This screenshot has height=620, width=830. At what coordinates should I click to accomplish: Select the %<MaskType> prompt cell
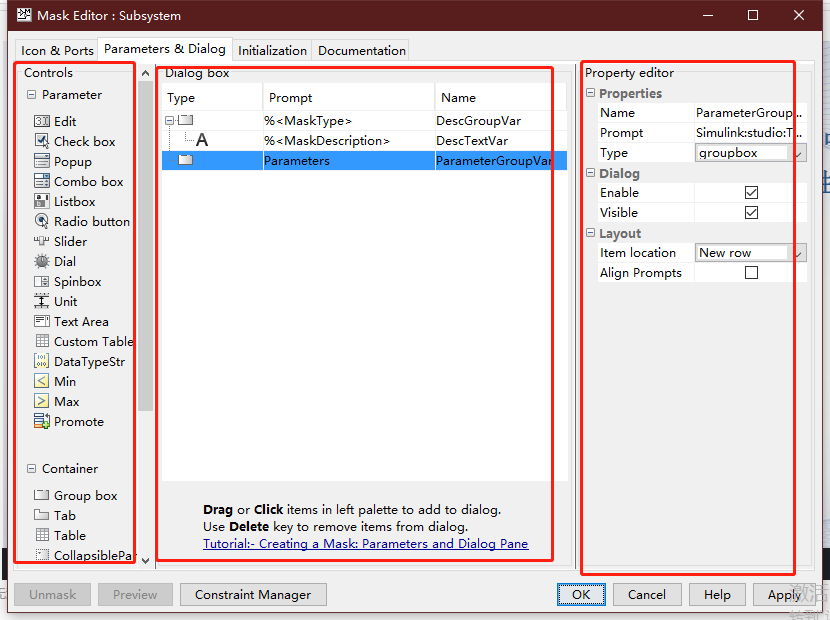[348, 121]
